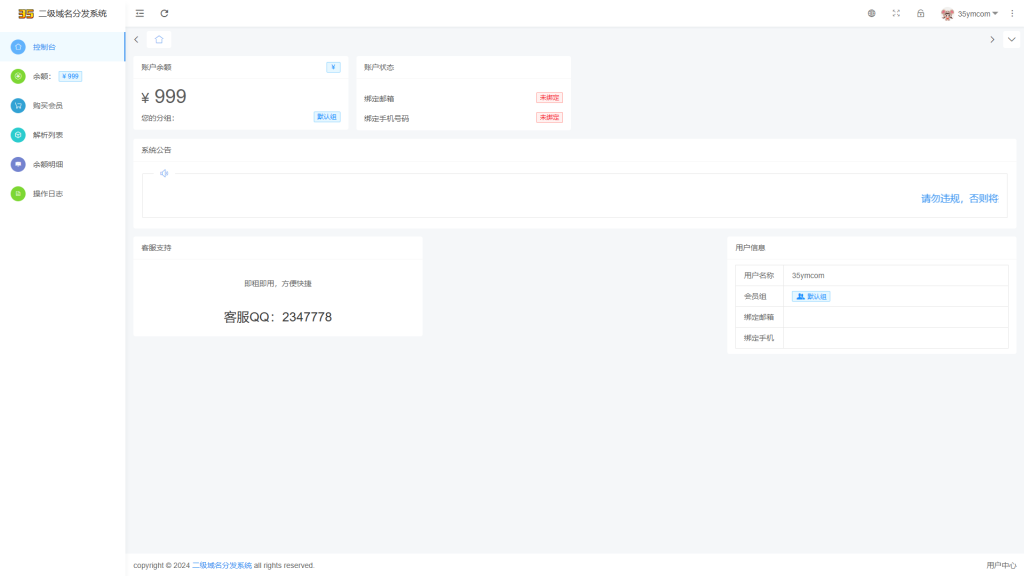Click the globe icon in the header
The width and height of the screenshot is (1024, 576).
coord(871,13)
